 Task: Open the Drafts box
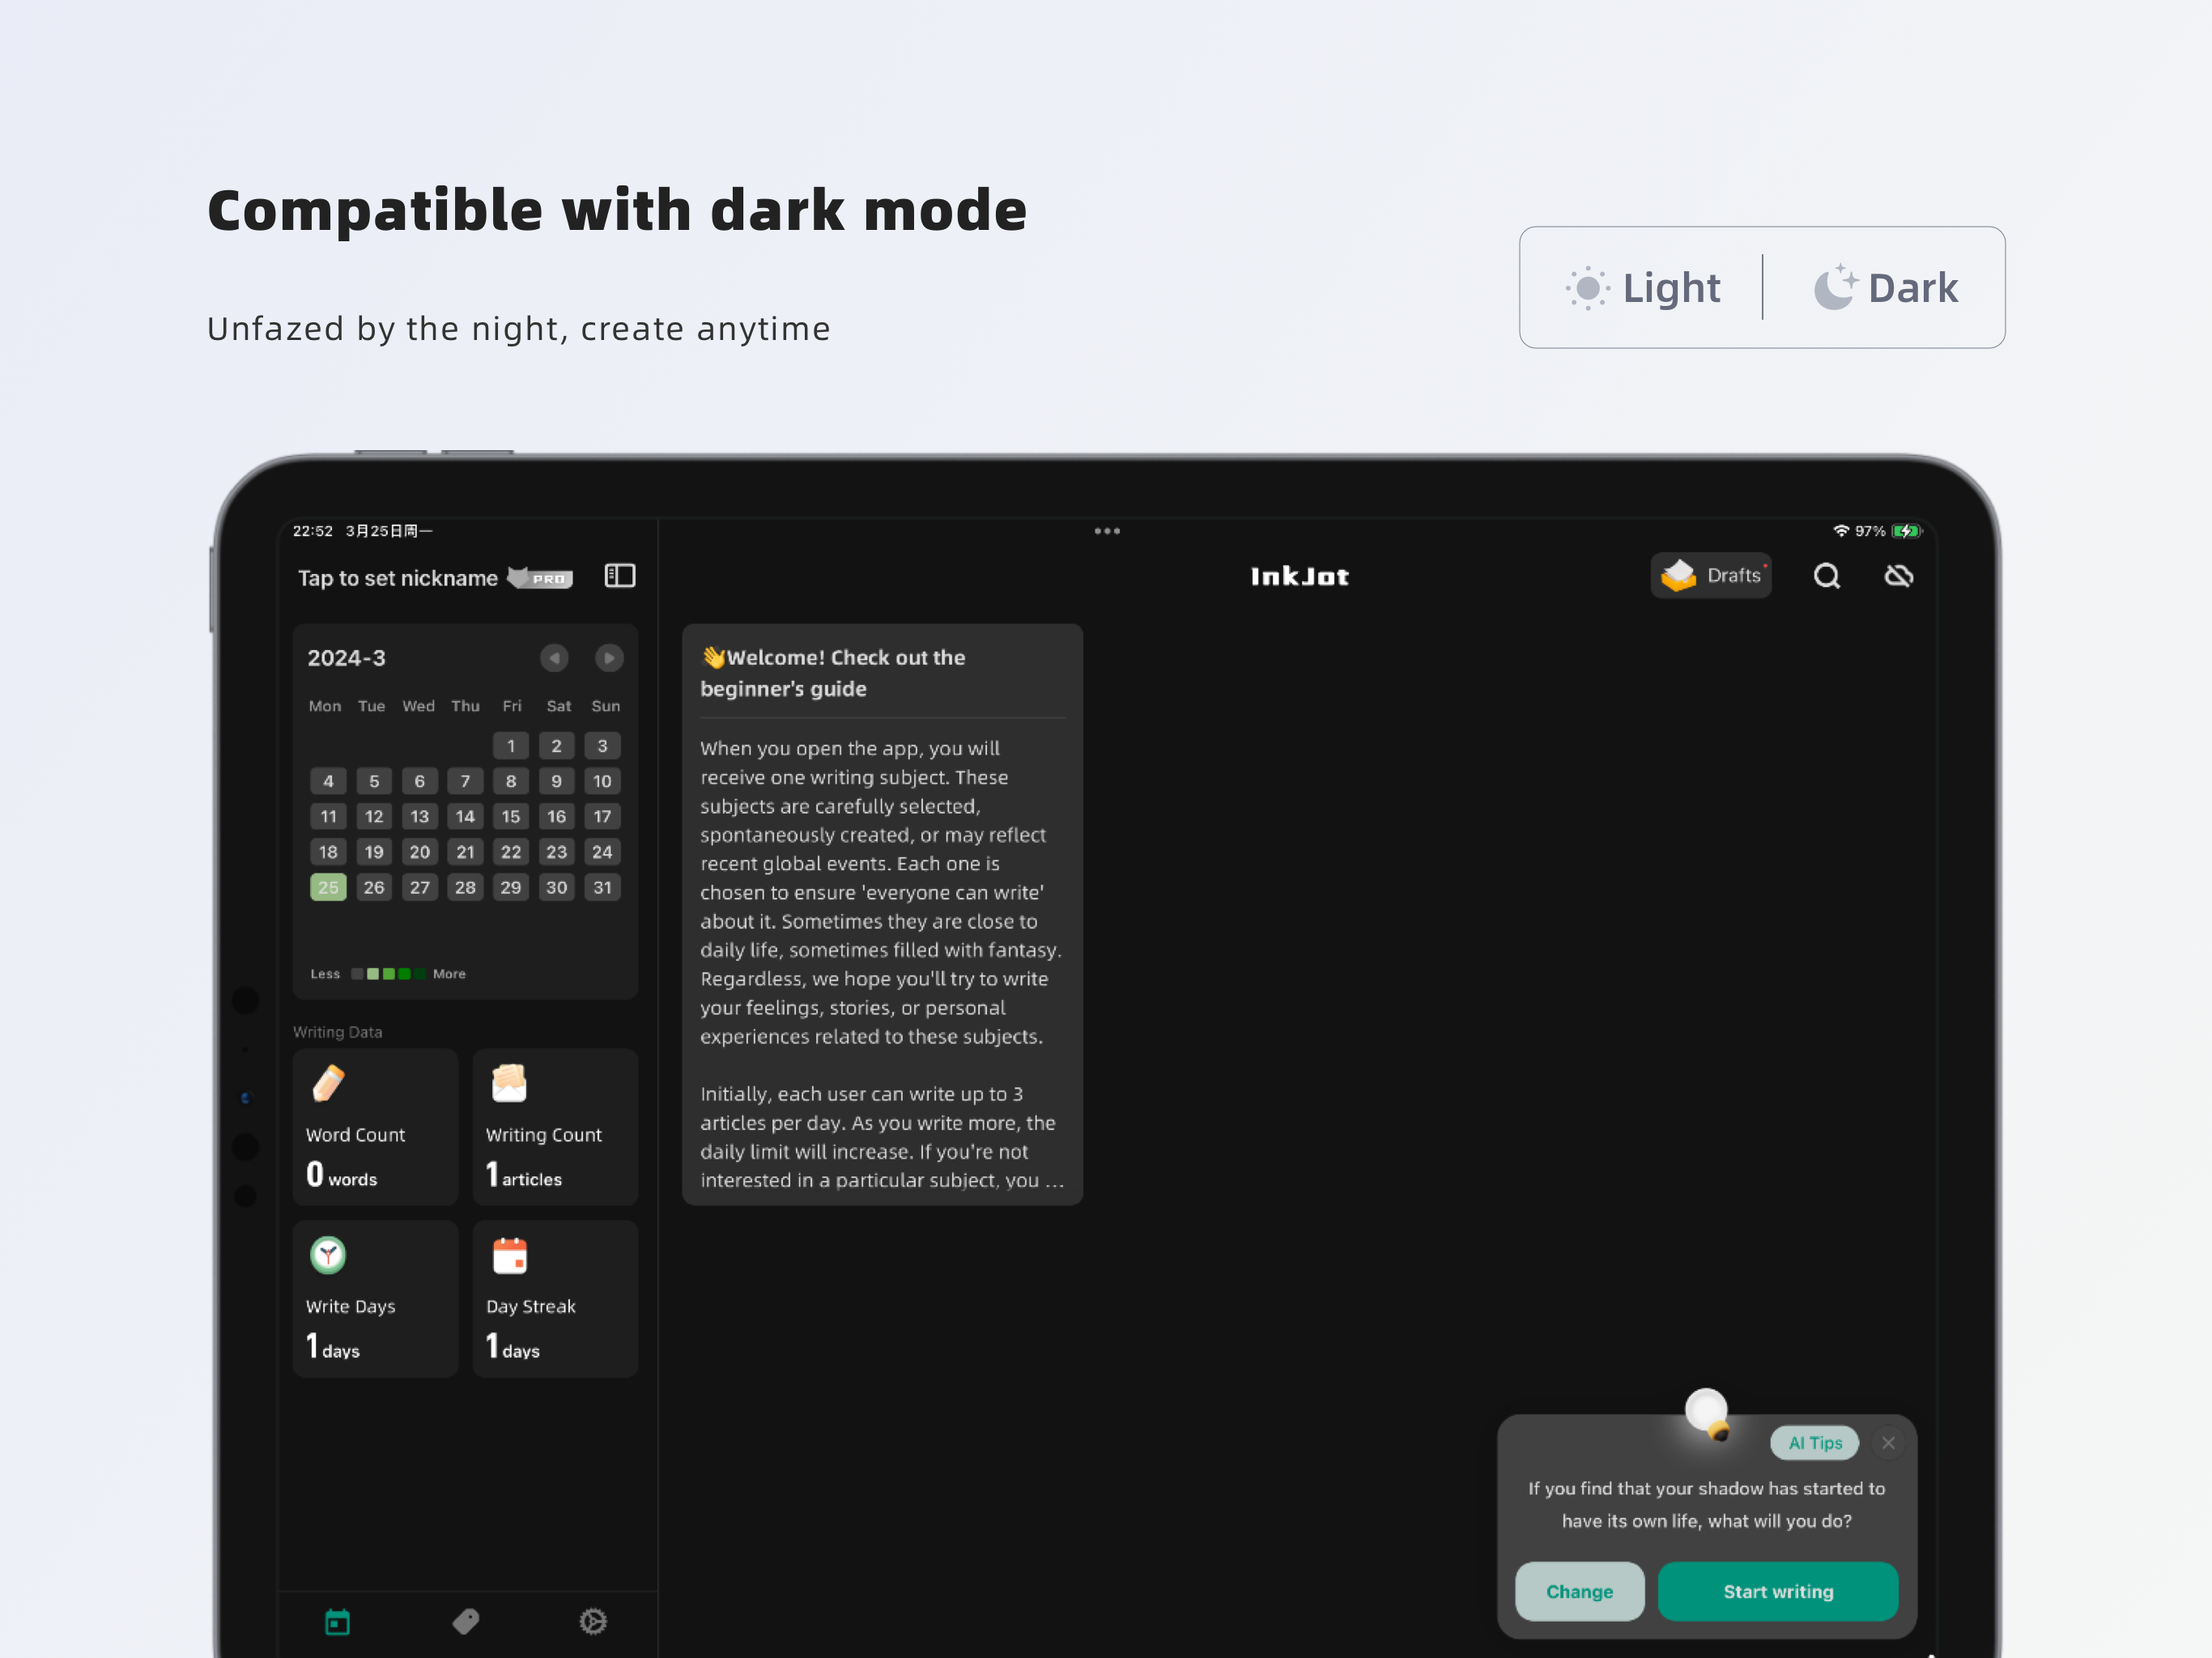(1711, 576)
